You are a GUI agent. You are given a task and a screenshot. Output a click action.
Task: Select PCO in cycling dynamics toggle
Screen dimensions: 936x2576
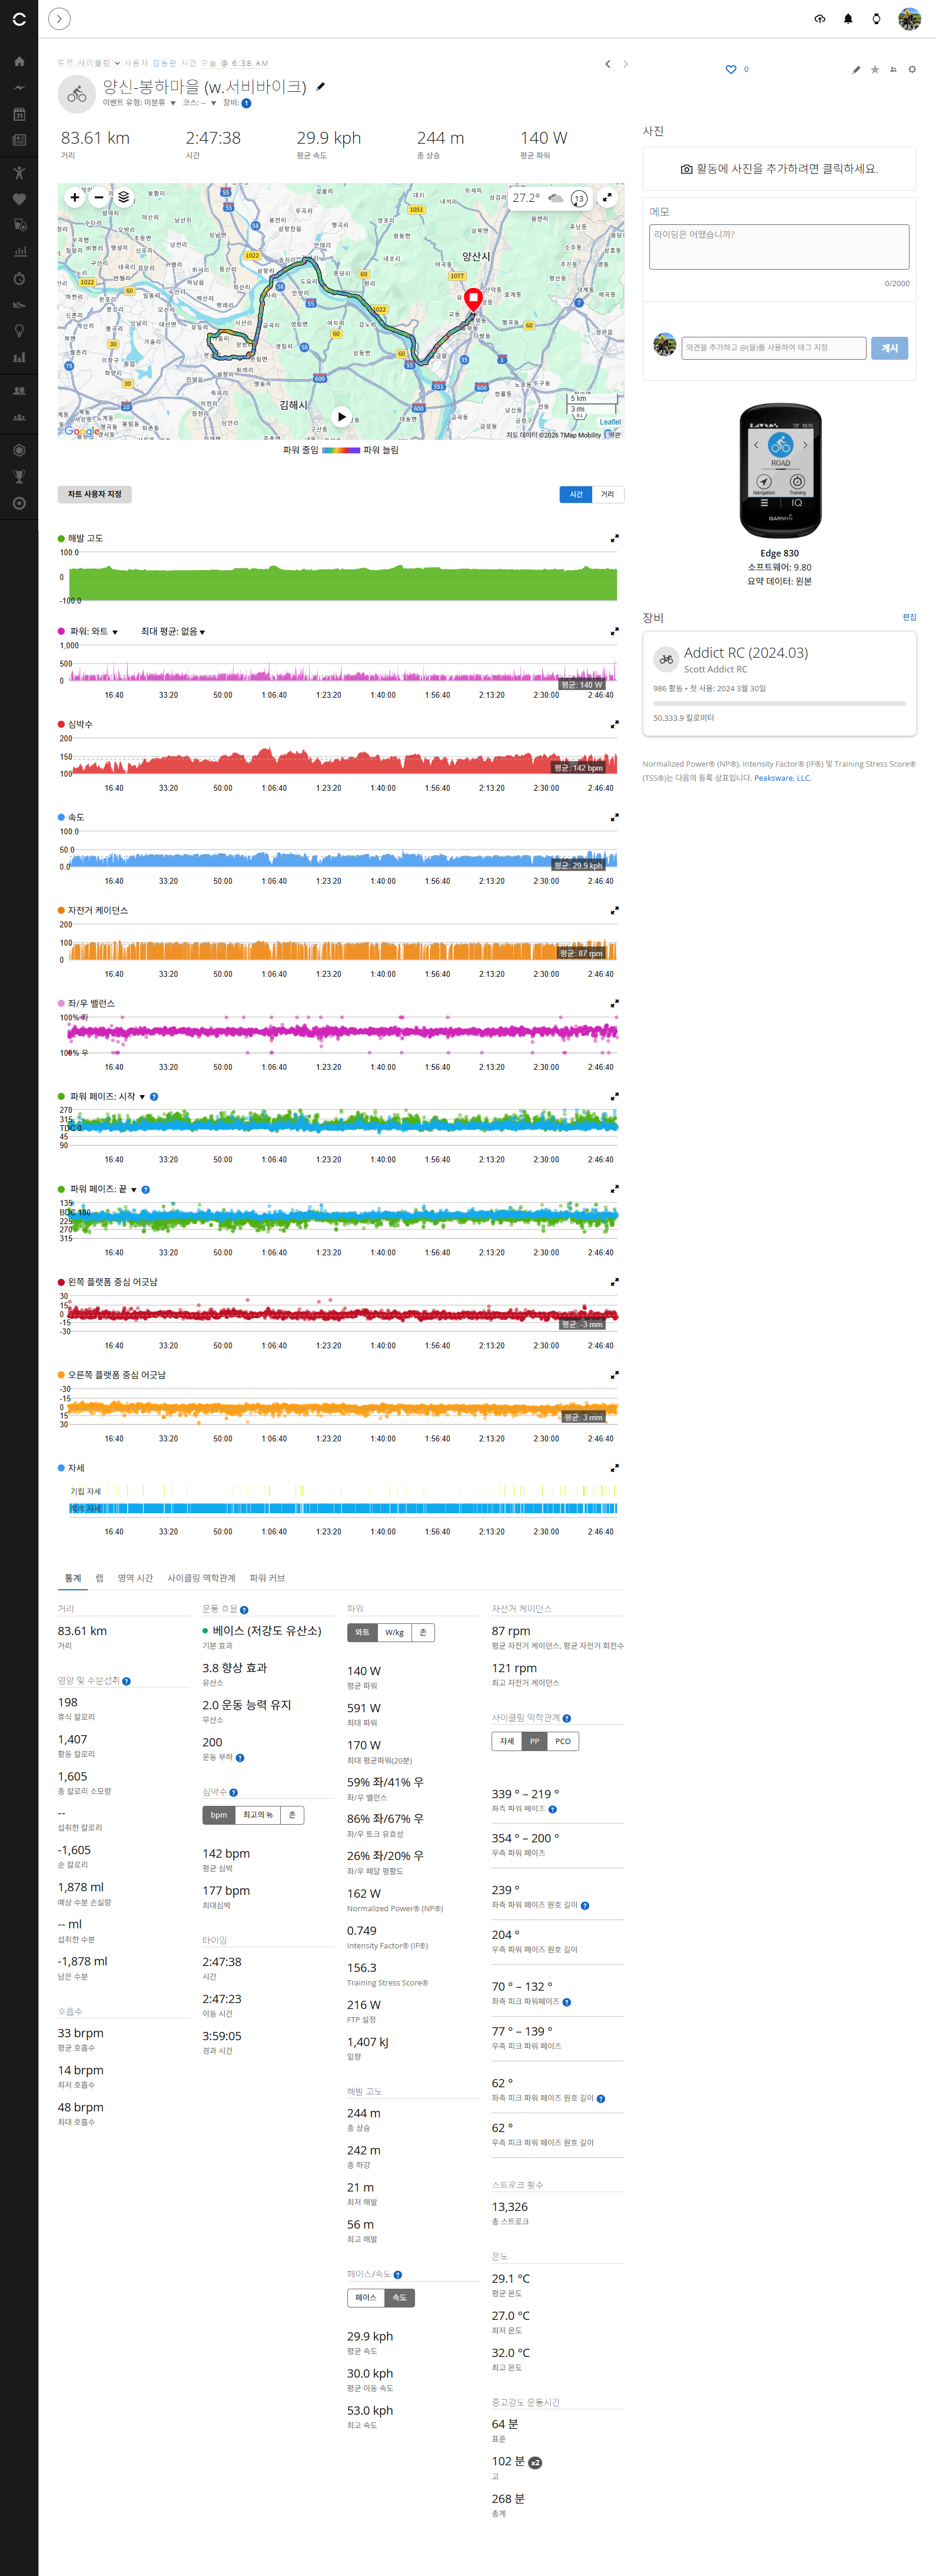tap(563, 1741)
